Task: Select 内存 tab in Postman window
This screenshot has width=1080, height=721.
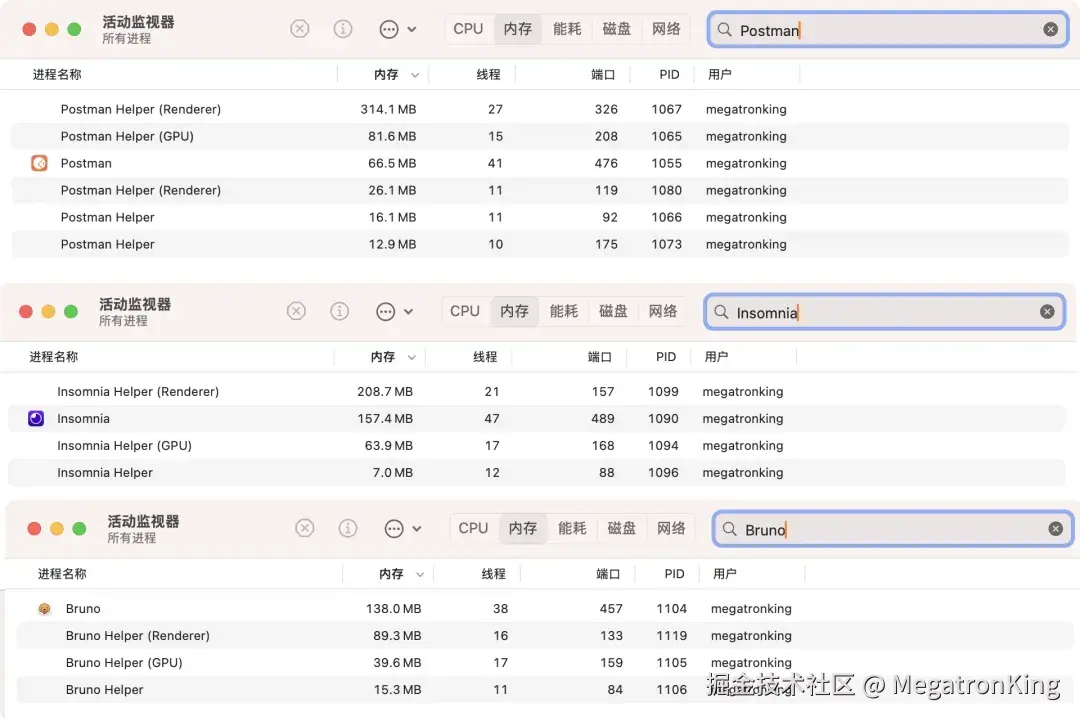Action: (518, 29)
